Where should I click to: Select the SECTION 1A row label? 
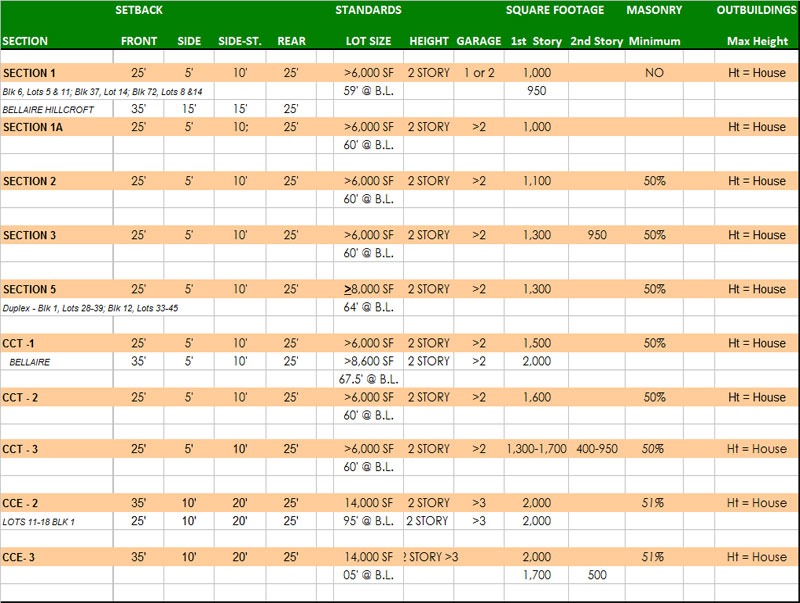pos(33,127)
